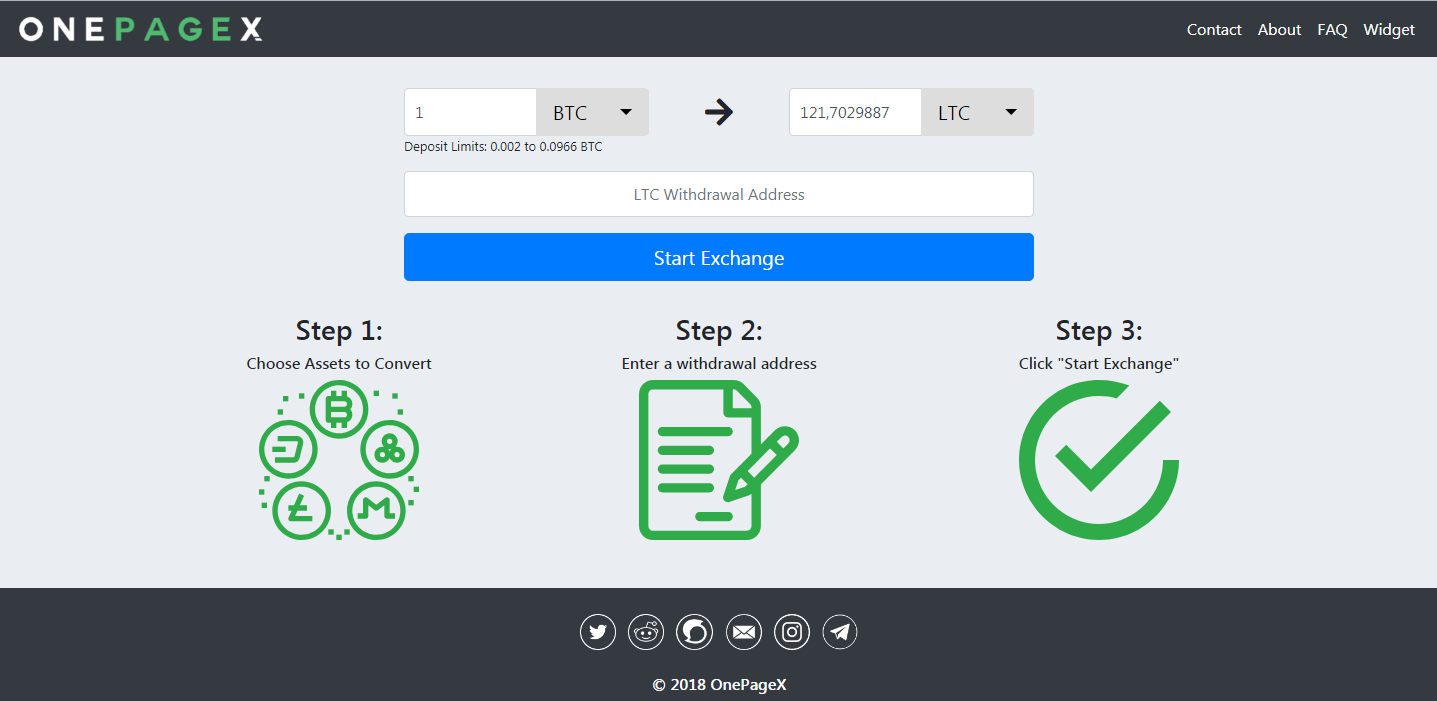This screenshot has width=1437, height=701.
Task: Click the LTC Withdrawal Address field
Action: pyautogui.click(x=719, y=194)
